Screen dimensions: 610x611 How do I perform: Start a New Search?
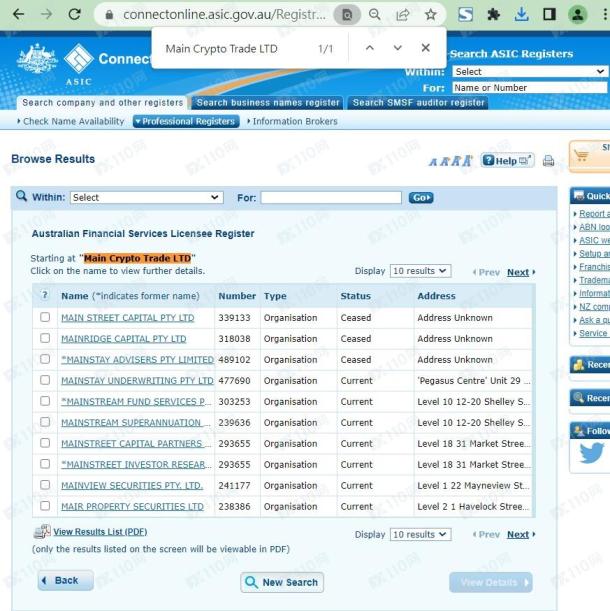[282, 582]
